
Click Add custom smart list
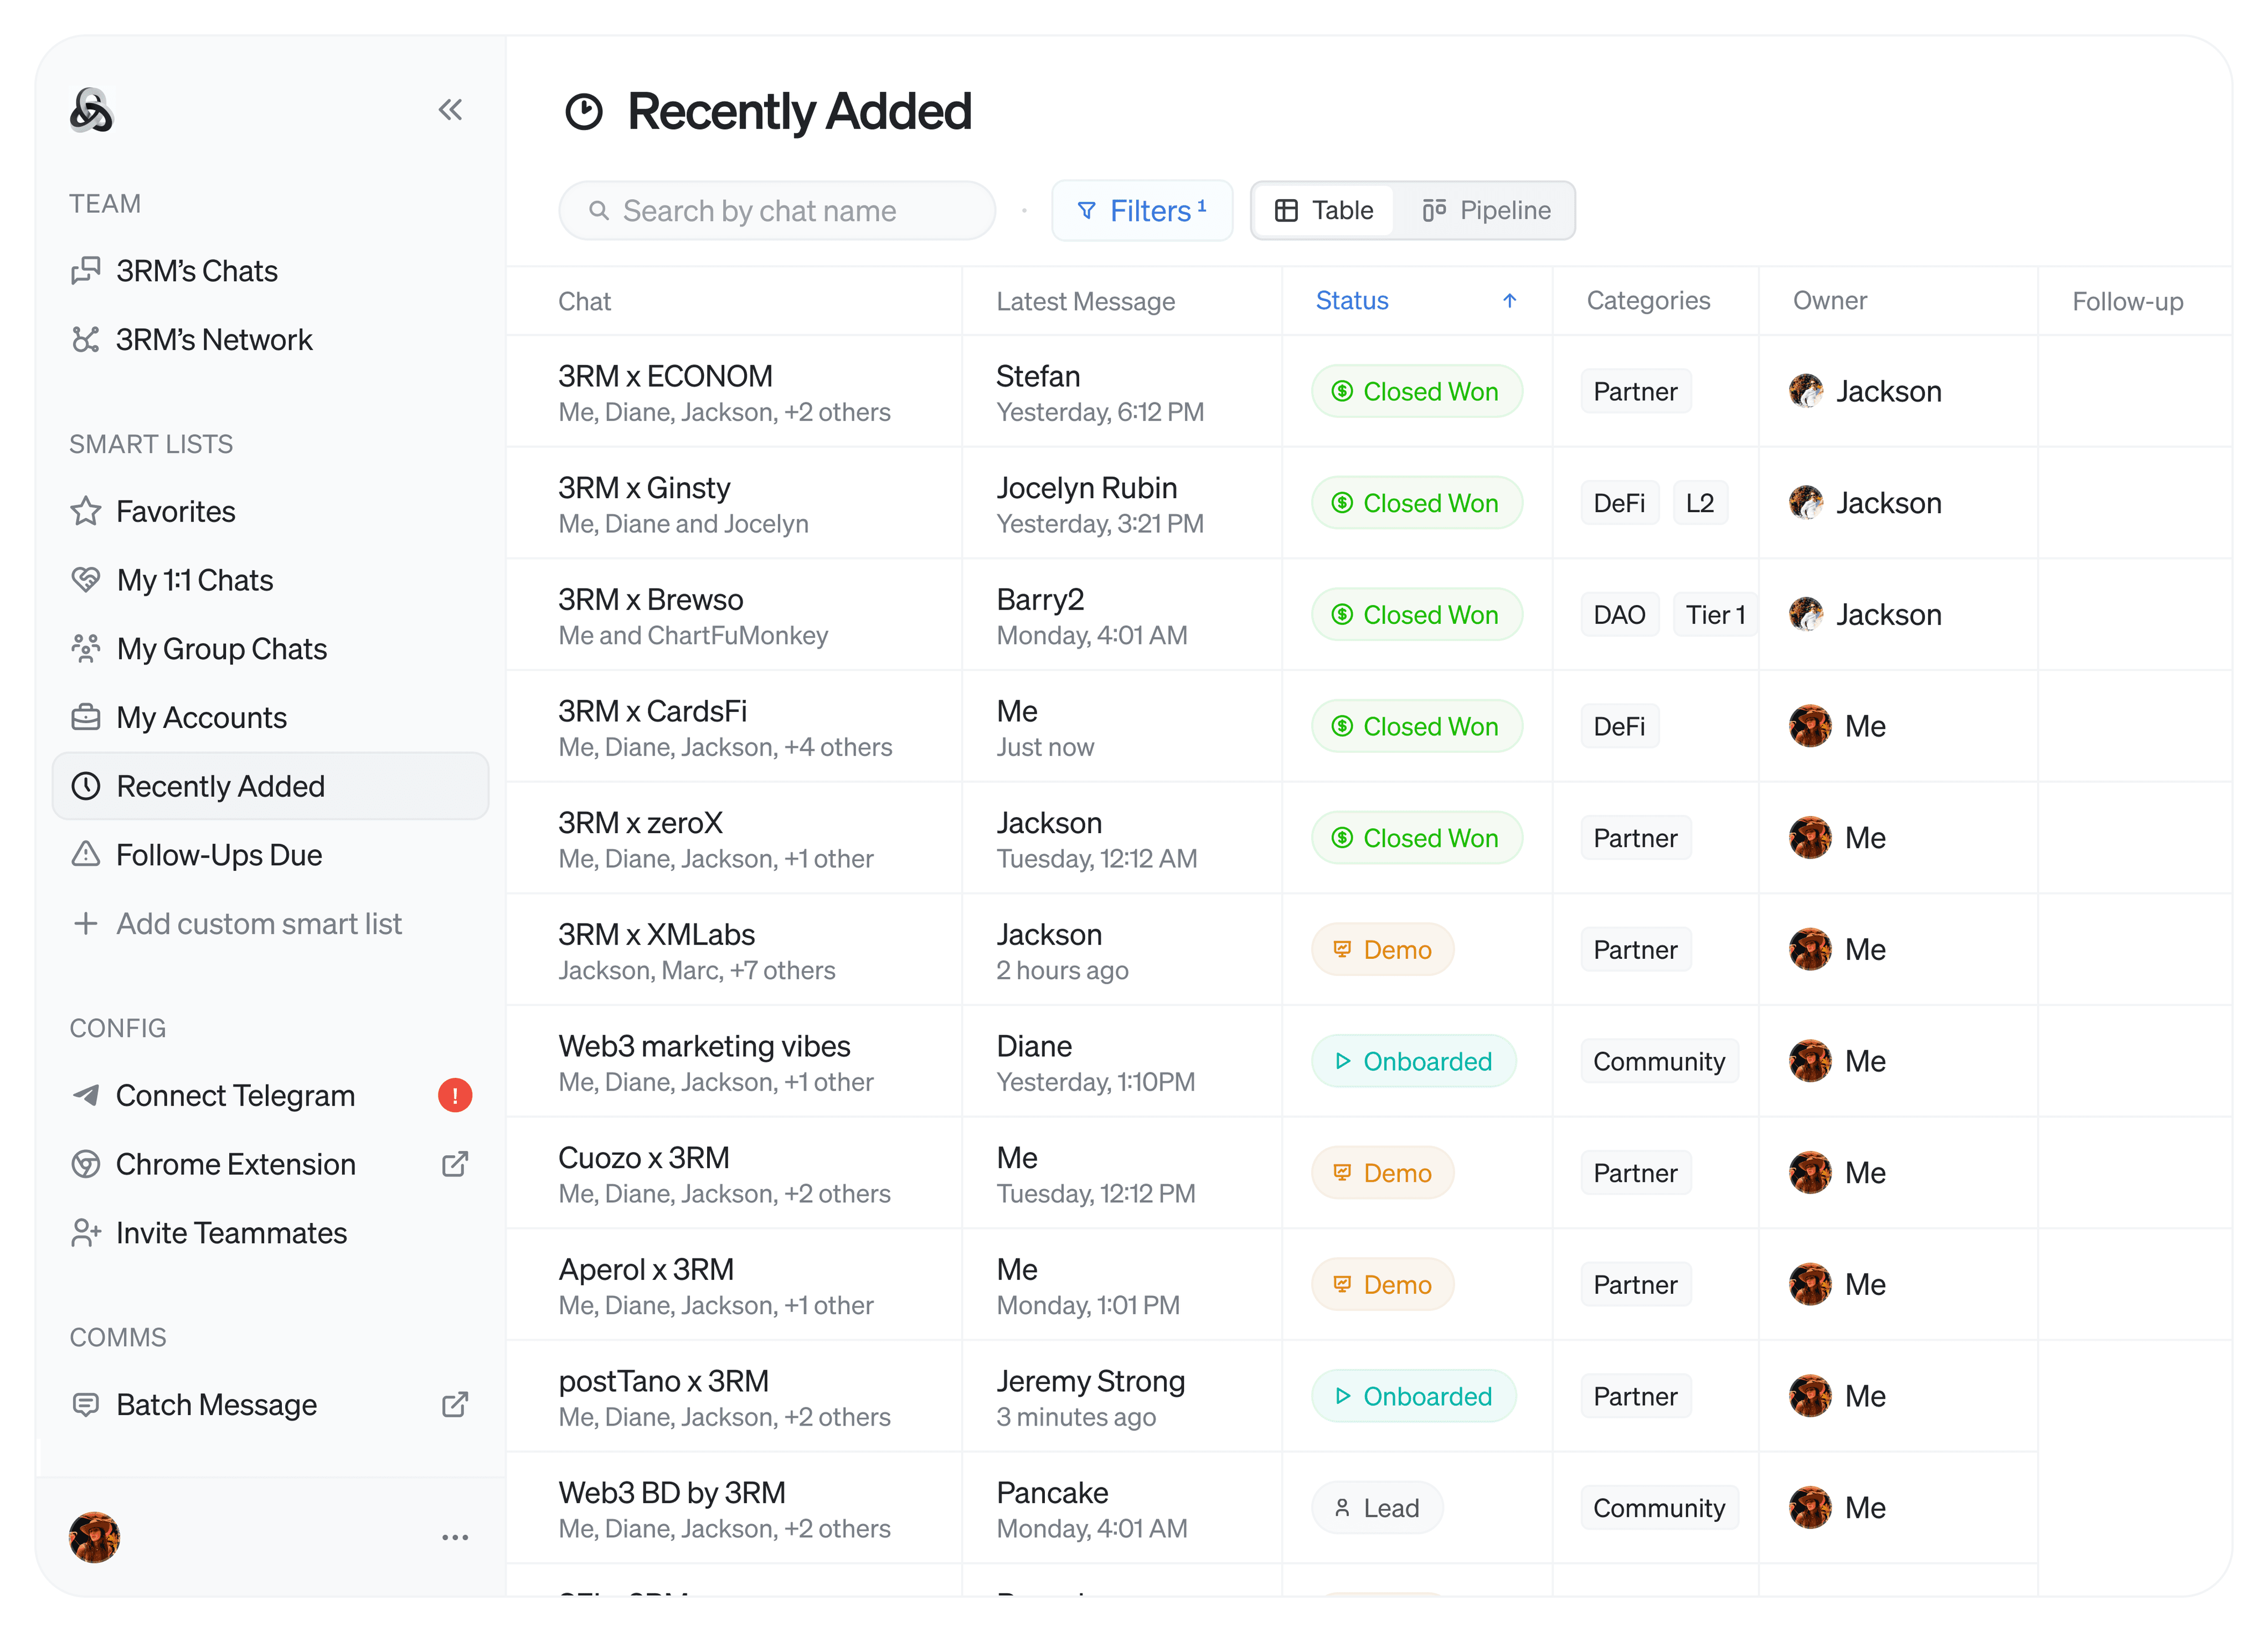click(258, 924)
